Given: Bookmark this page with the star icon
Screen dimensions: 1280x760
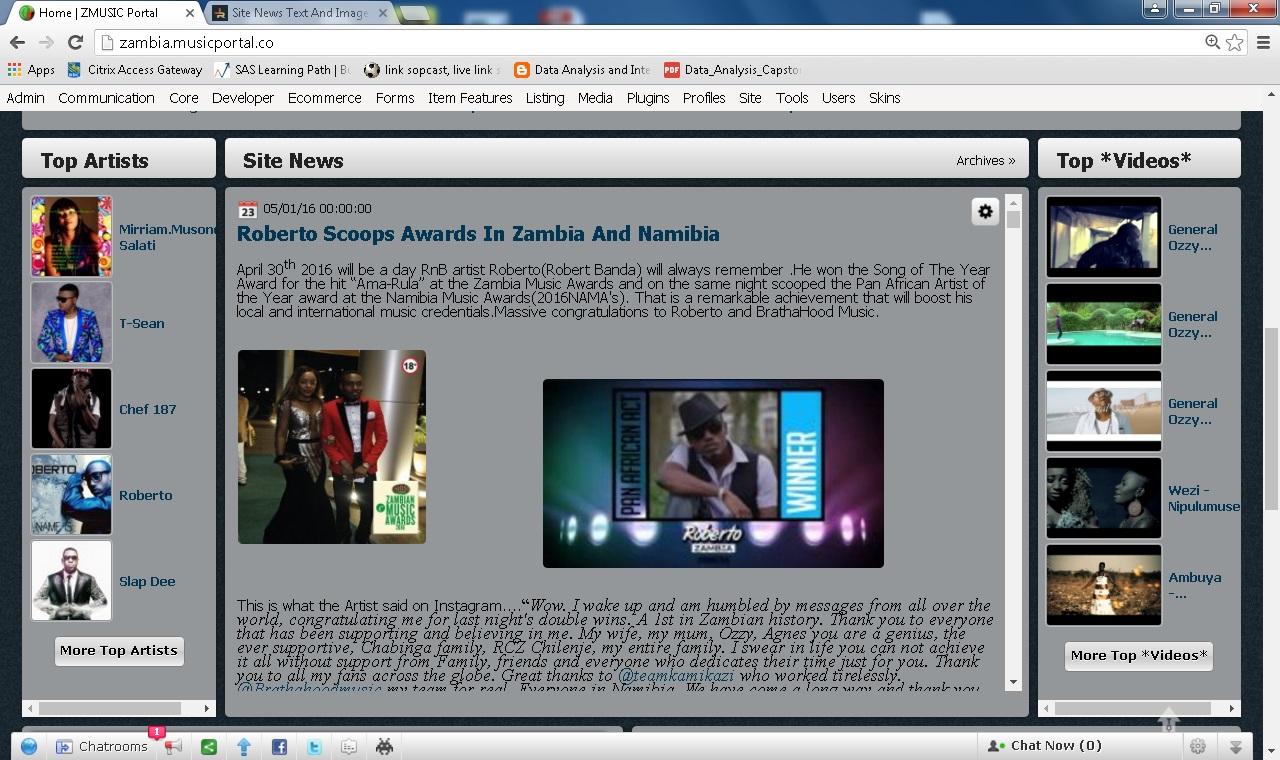Looking at the screenshot, I should point(1235,42).
